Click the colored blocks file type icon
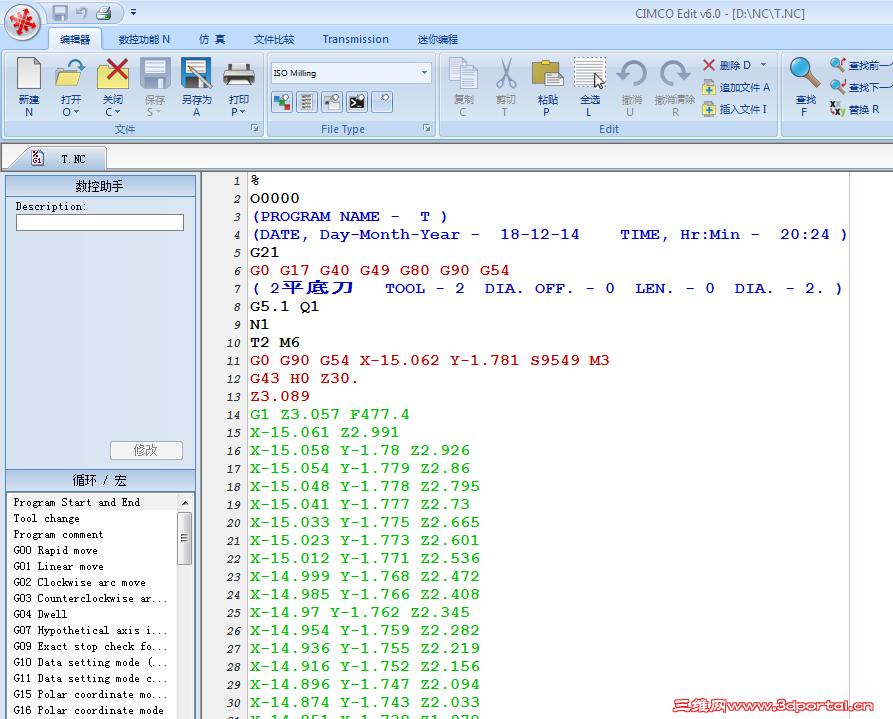The image size is (893, 719). point(282,102)
